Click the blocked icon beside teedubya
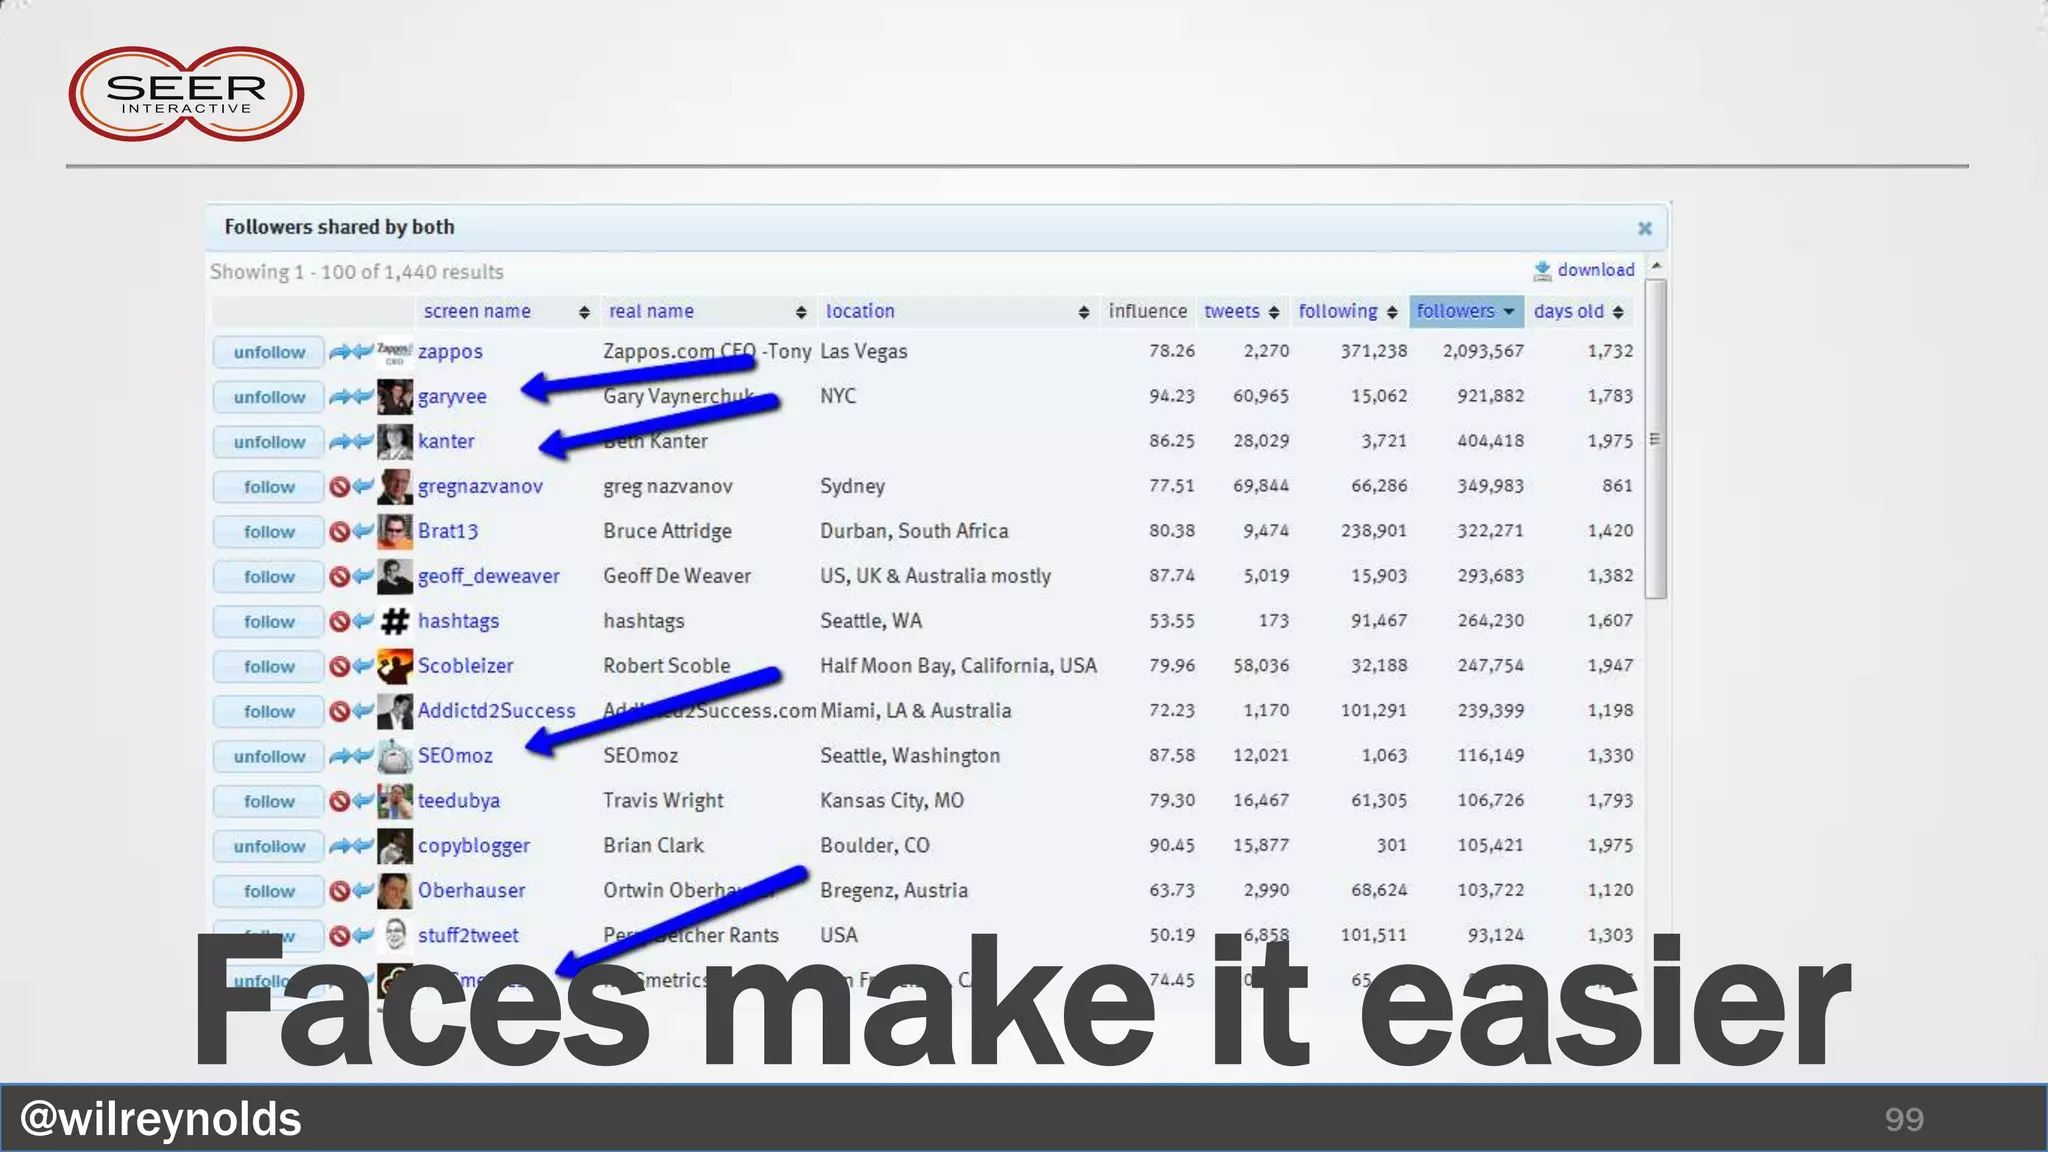2048x1152 pixels. tap(339, 801)
